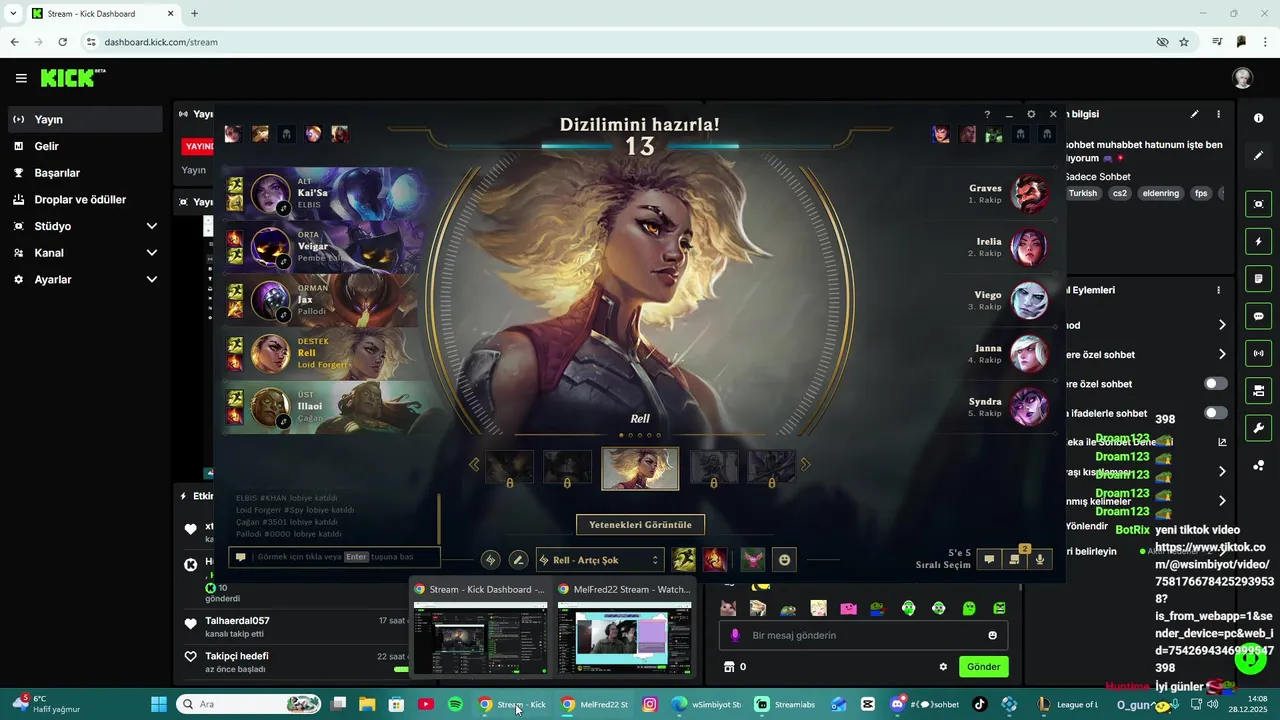Open Streamlabs from the taskbar
This screenshot has width=1280, height=720.
pyautogui.click(x=785, y=704)
